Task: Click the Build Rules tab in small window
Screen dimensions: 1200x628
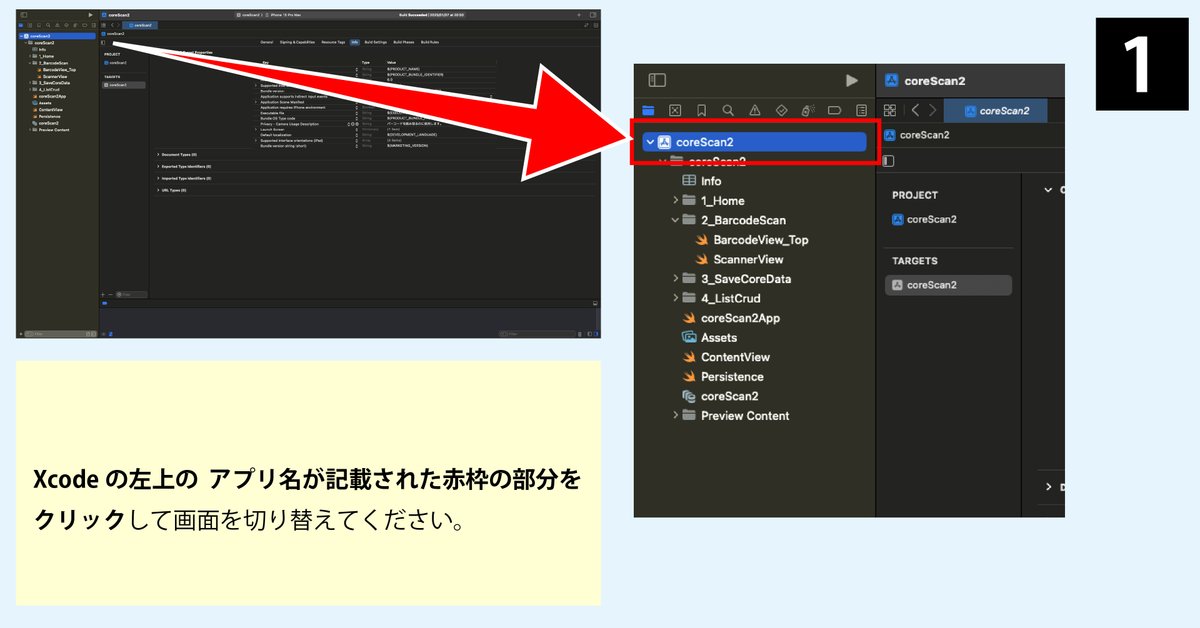Action: [x=431, y=42]
